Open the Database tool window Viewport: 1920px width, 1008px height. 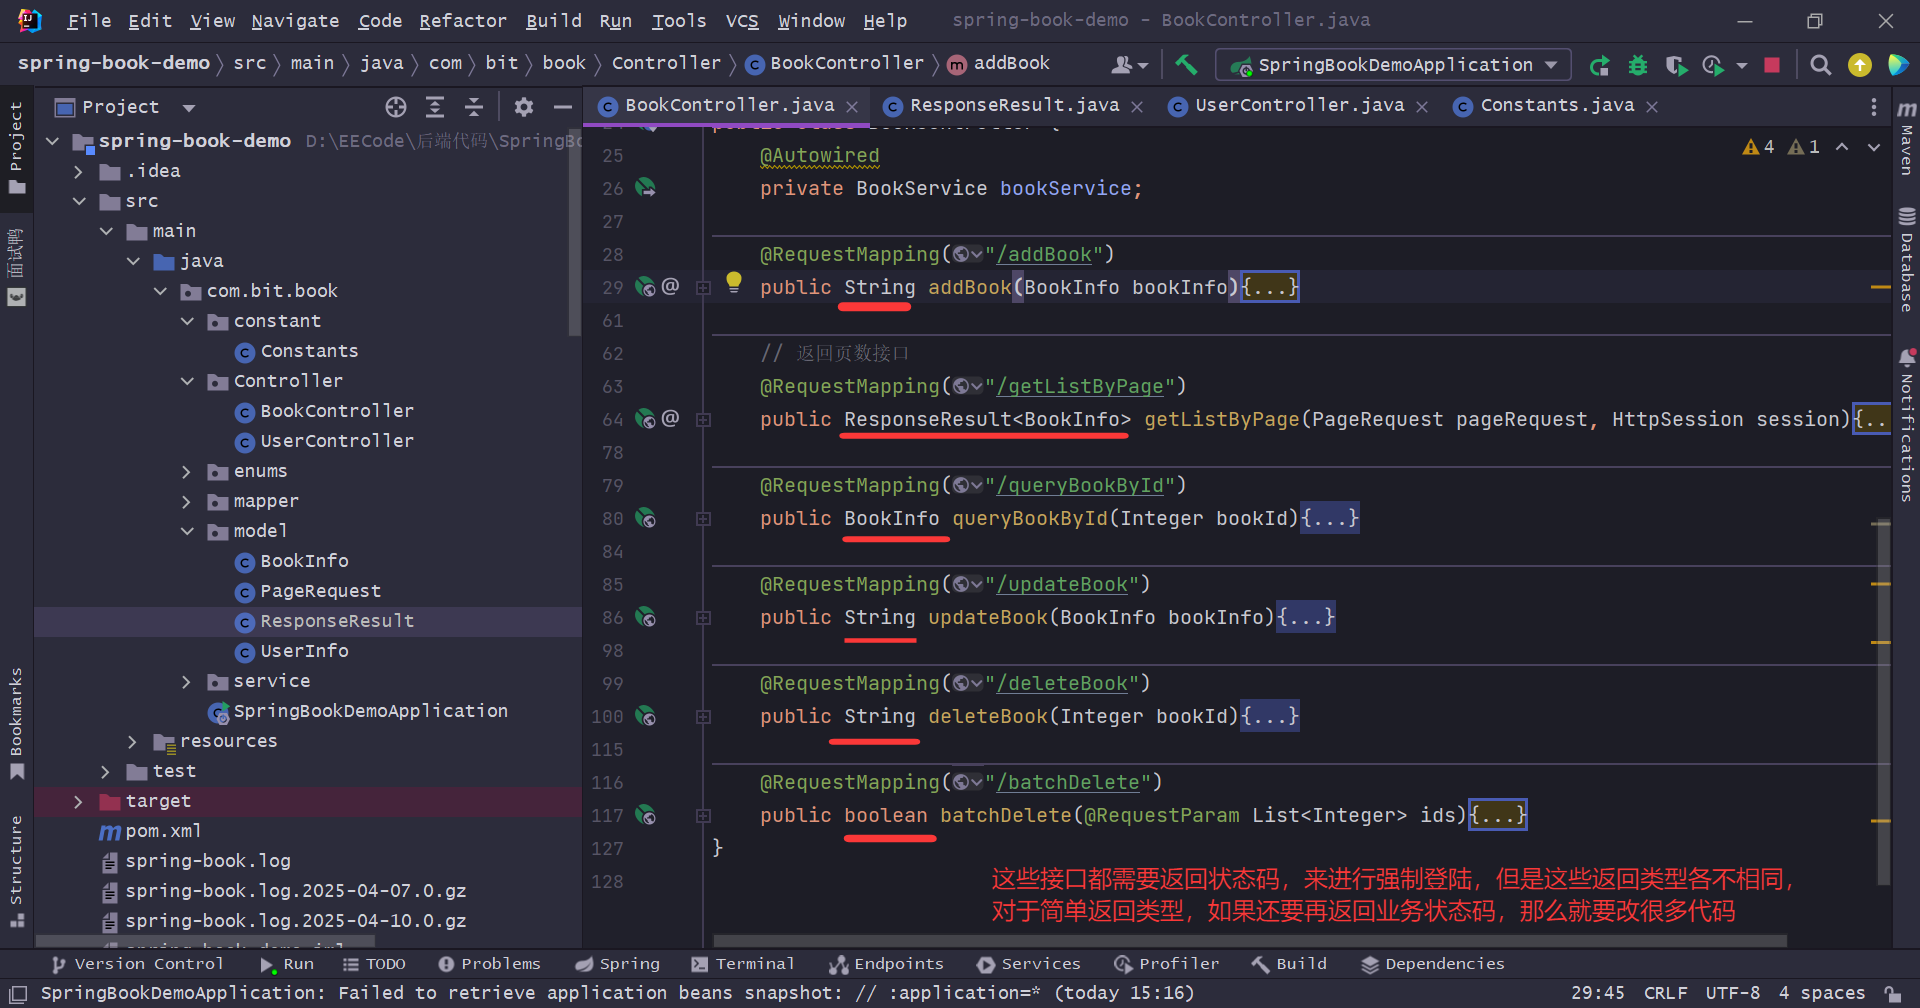(1907, 260)
